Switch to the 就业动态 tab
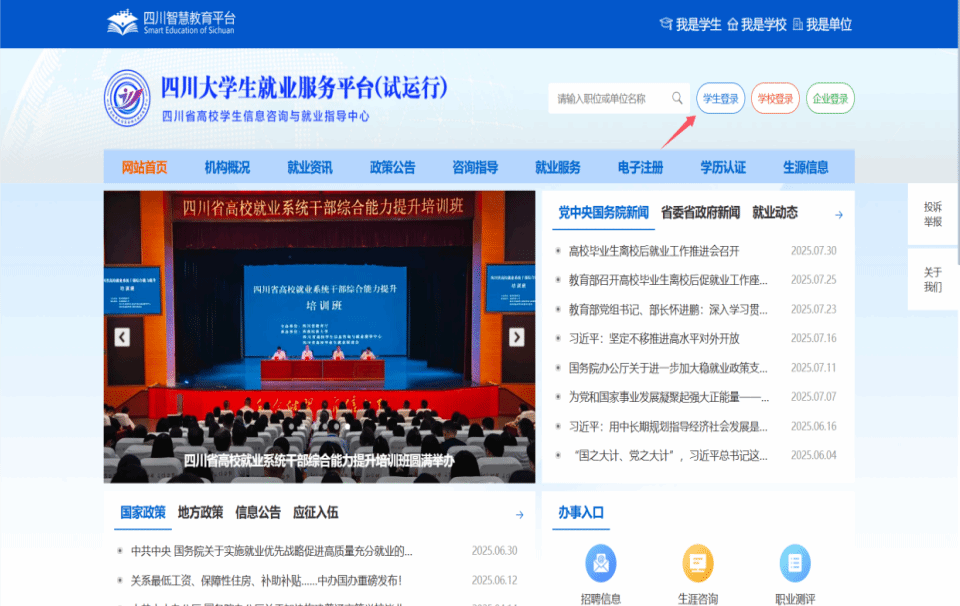The width and height of the screenshot is (960, 606). (x=775, y=212)
